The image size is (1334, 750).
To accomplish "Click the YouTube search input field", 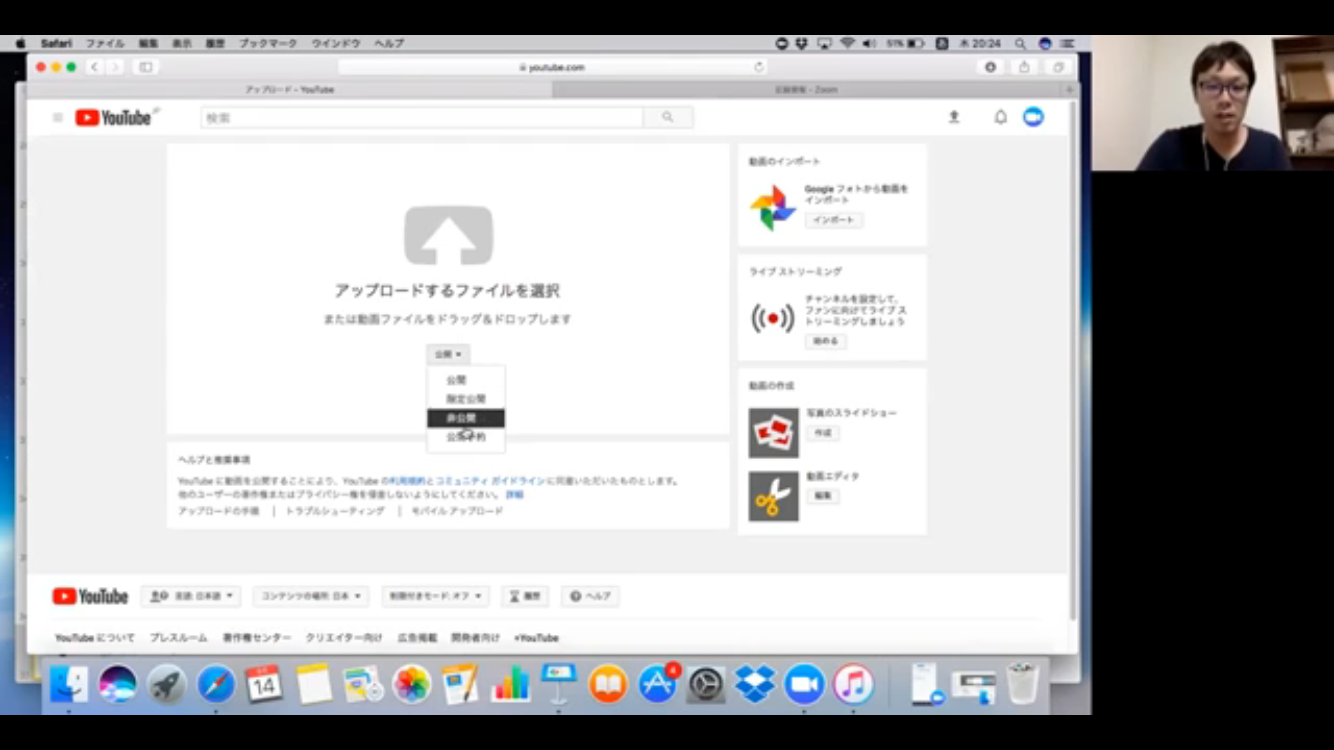I will (x=422, y=118).
